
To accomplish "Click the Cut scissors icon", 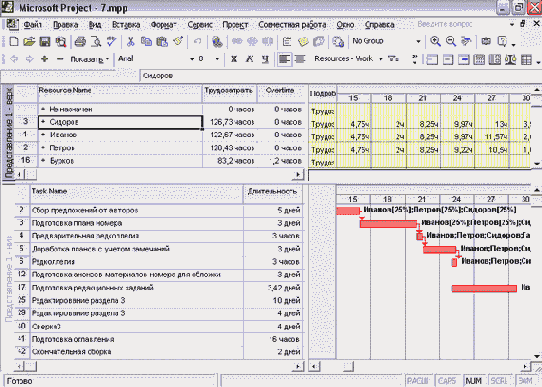I will 130,42.
